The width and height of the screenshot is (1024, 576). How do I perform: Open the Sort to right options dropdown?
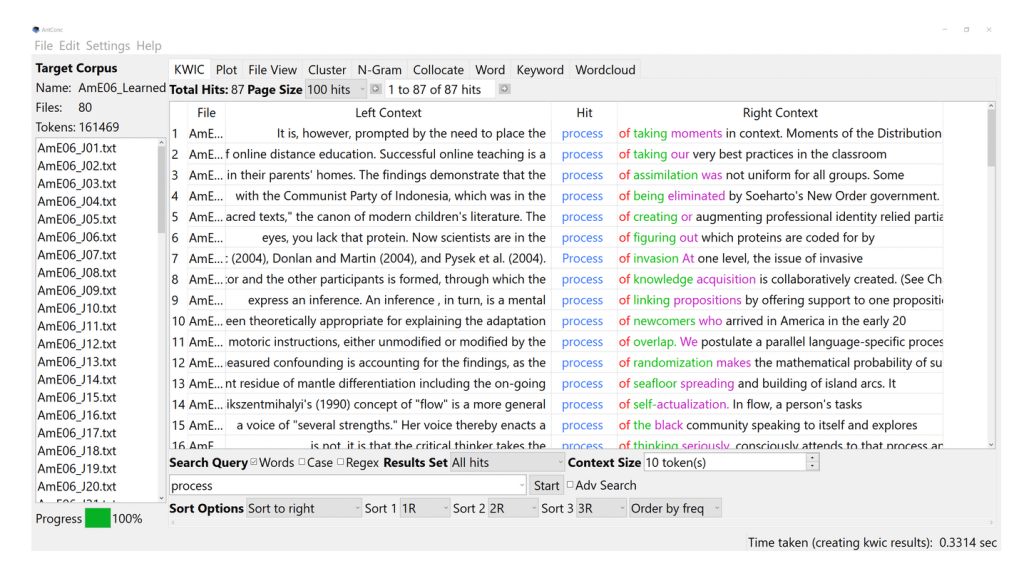(x=304, y=509)
